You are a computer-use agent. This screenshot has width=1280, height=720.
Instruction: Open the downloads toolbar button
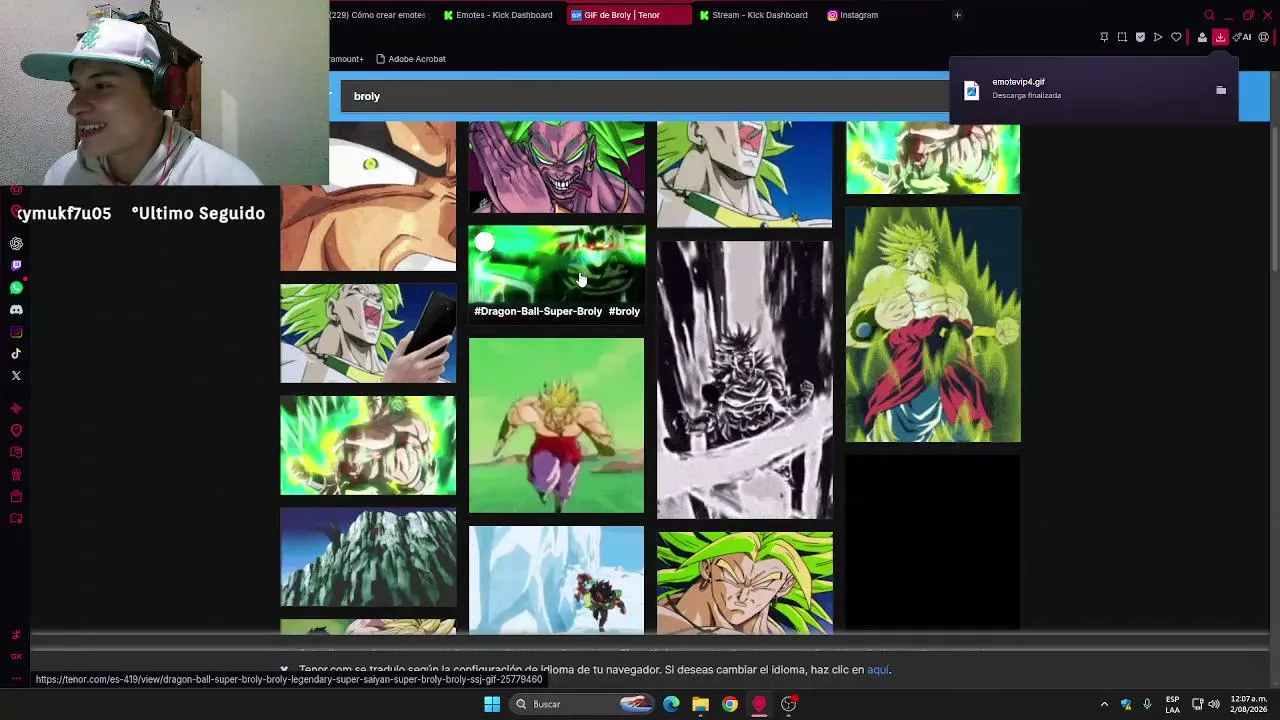point(1220,37)
